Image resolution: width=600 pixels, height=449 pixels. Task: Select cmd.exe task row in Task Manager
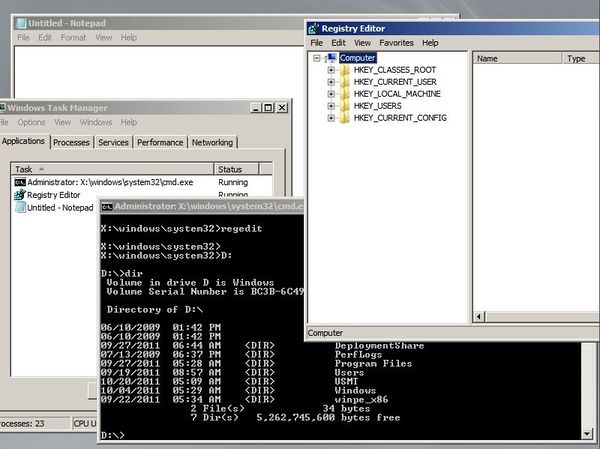142,182
